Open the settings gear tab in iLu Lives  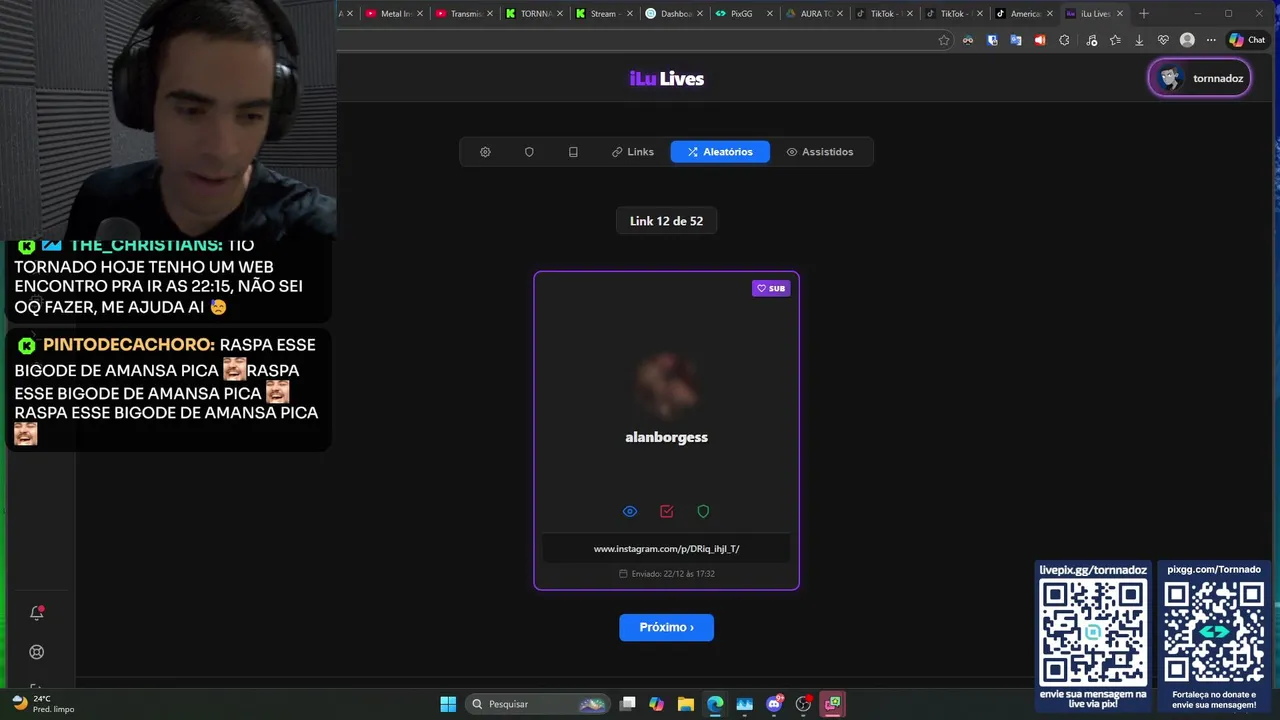(485, 152)
